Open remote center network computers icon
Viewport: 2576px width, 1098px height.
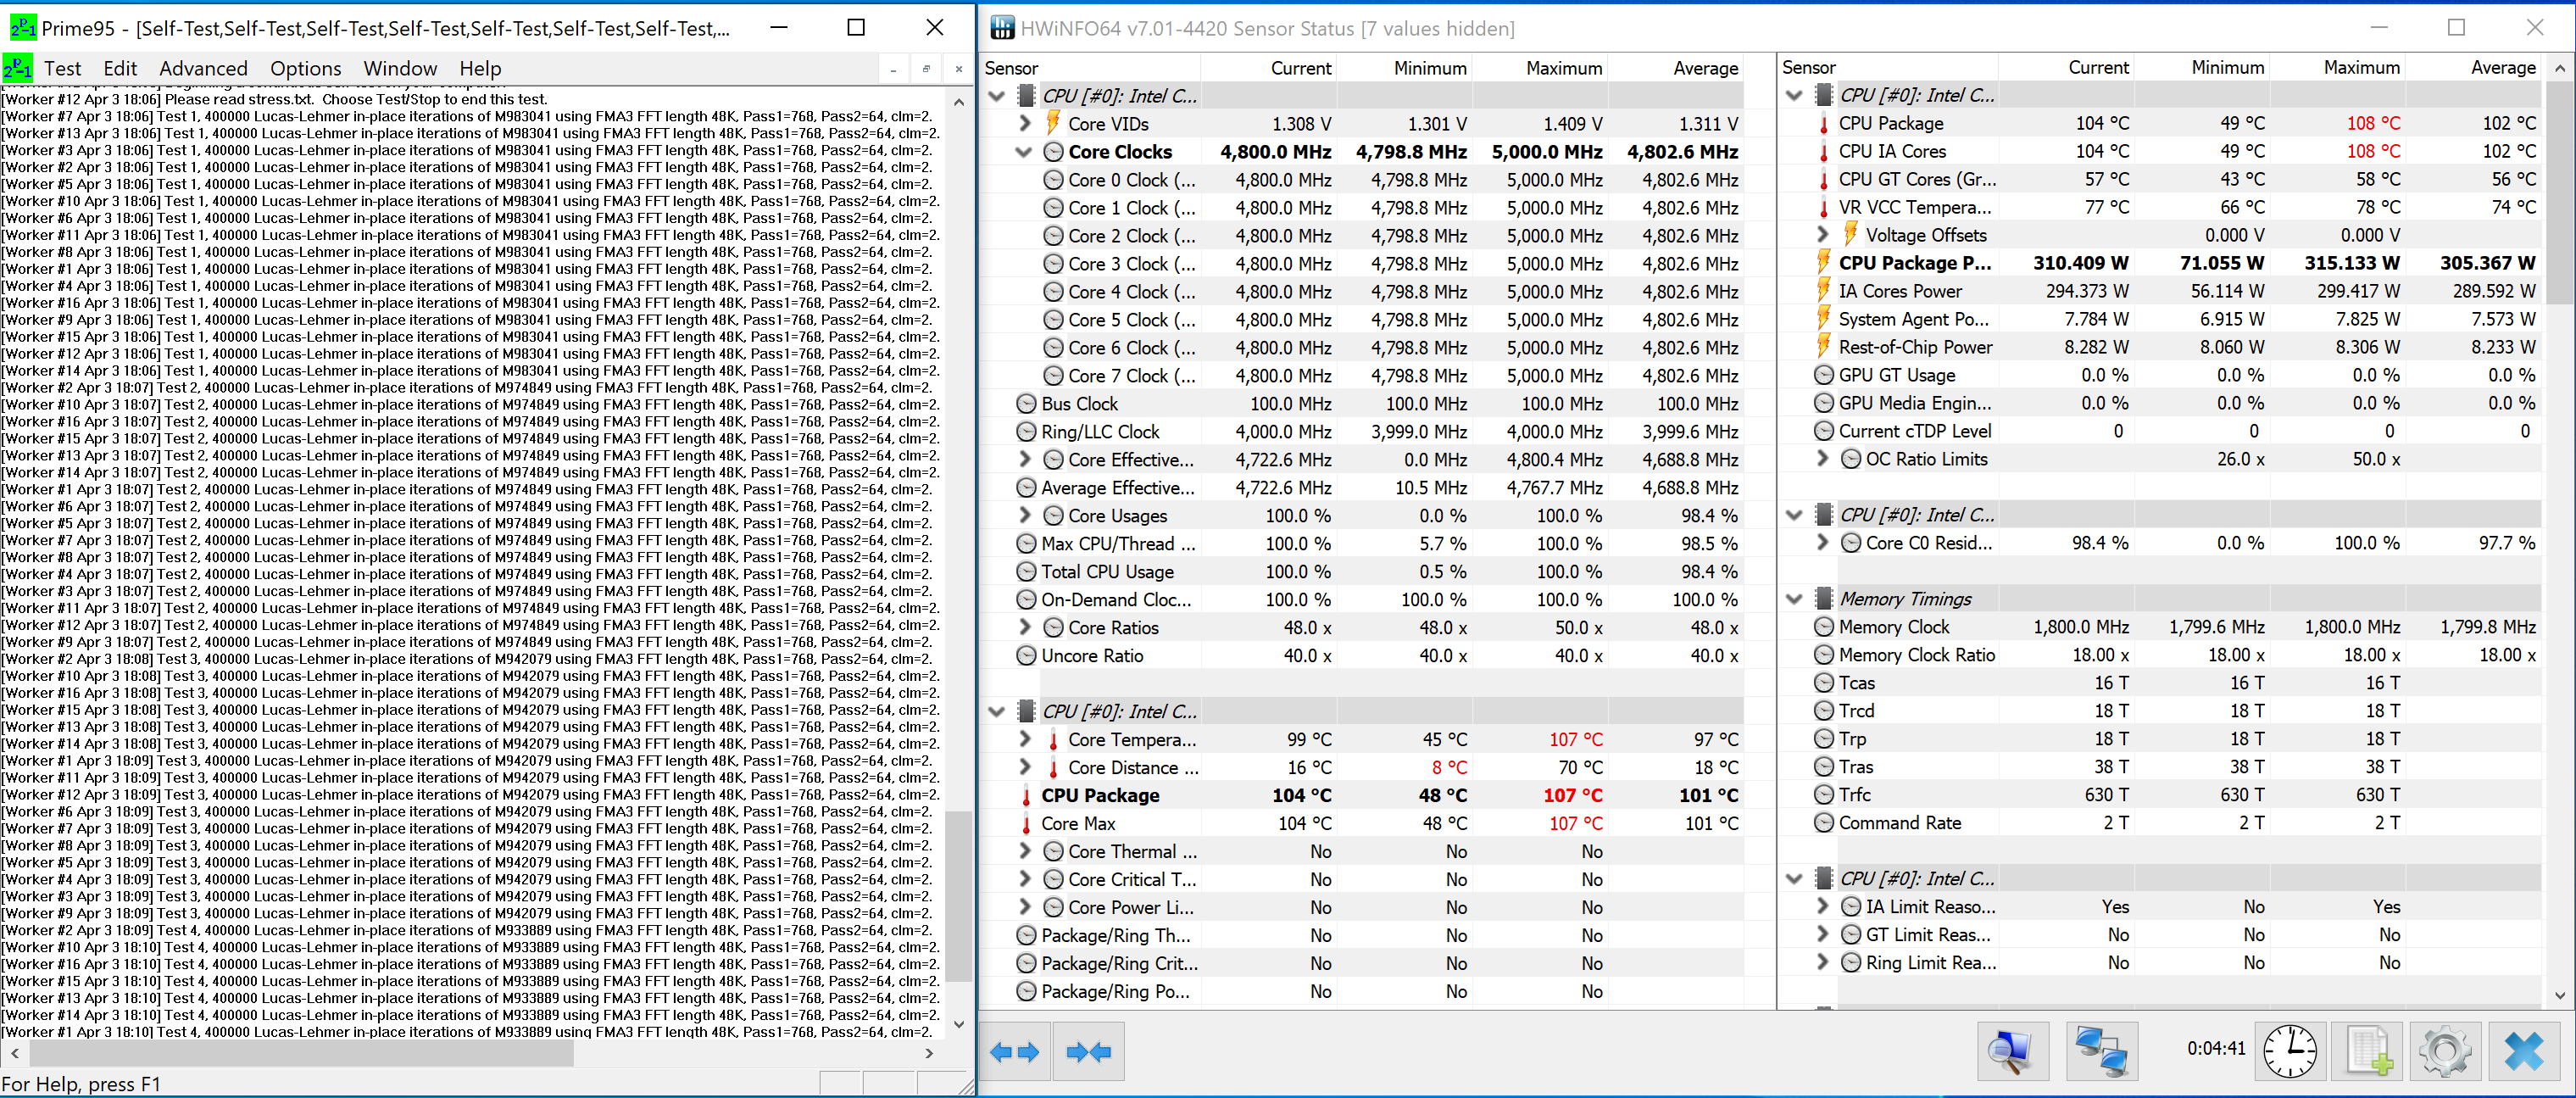(x=2101, y=1051)
